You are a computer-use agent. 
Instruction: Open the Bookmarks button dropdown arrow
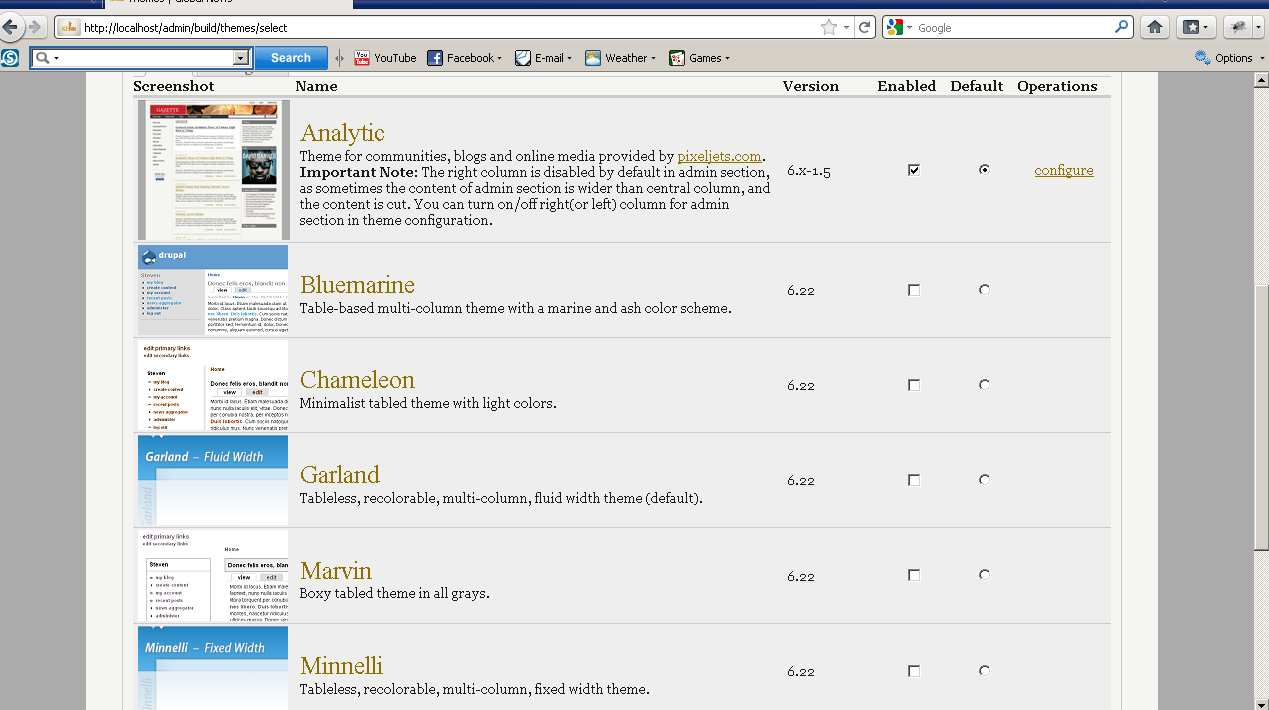coord(1207,28)
